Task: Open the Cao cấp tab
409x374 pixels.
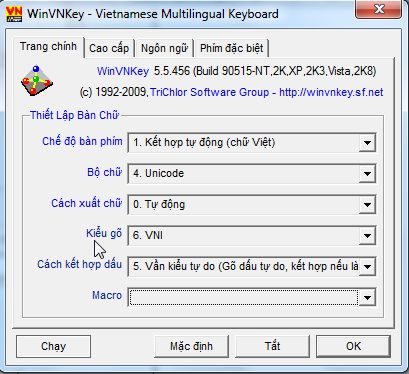Action: (109, 48)
